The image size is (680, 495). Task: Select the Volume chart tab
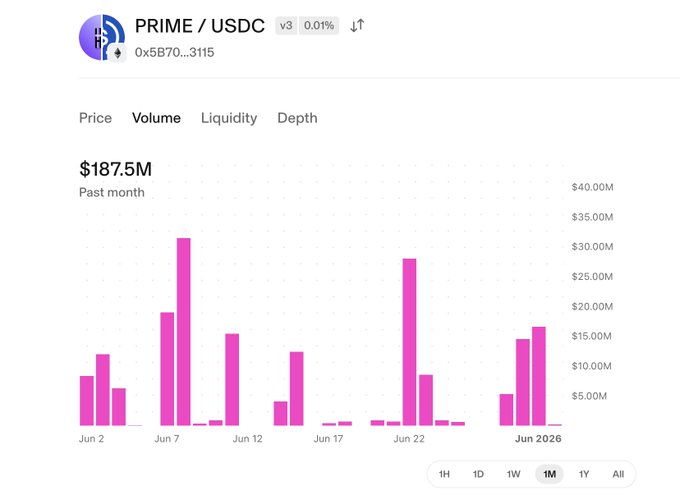pos(157,118)
